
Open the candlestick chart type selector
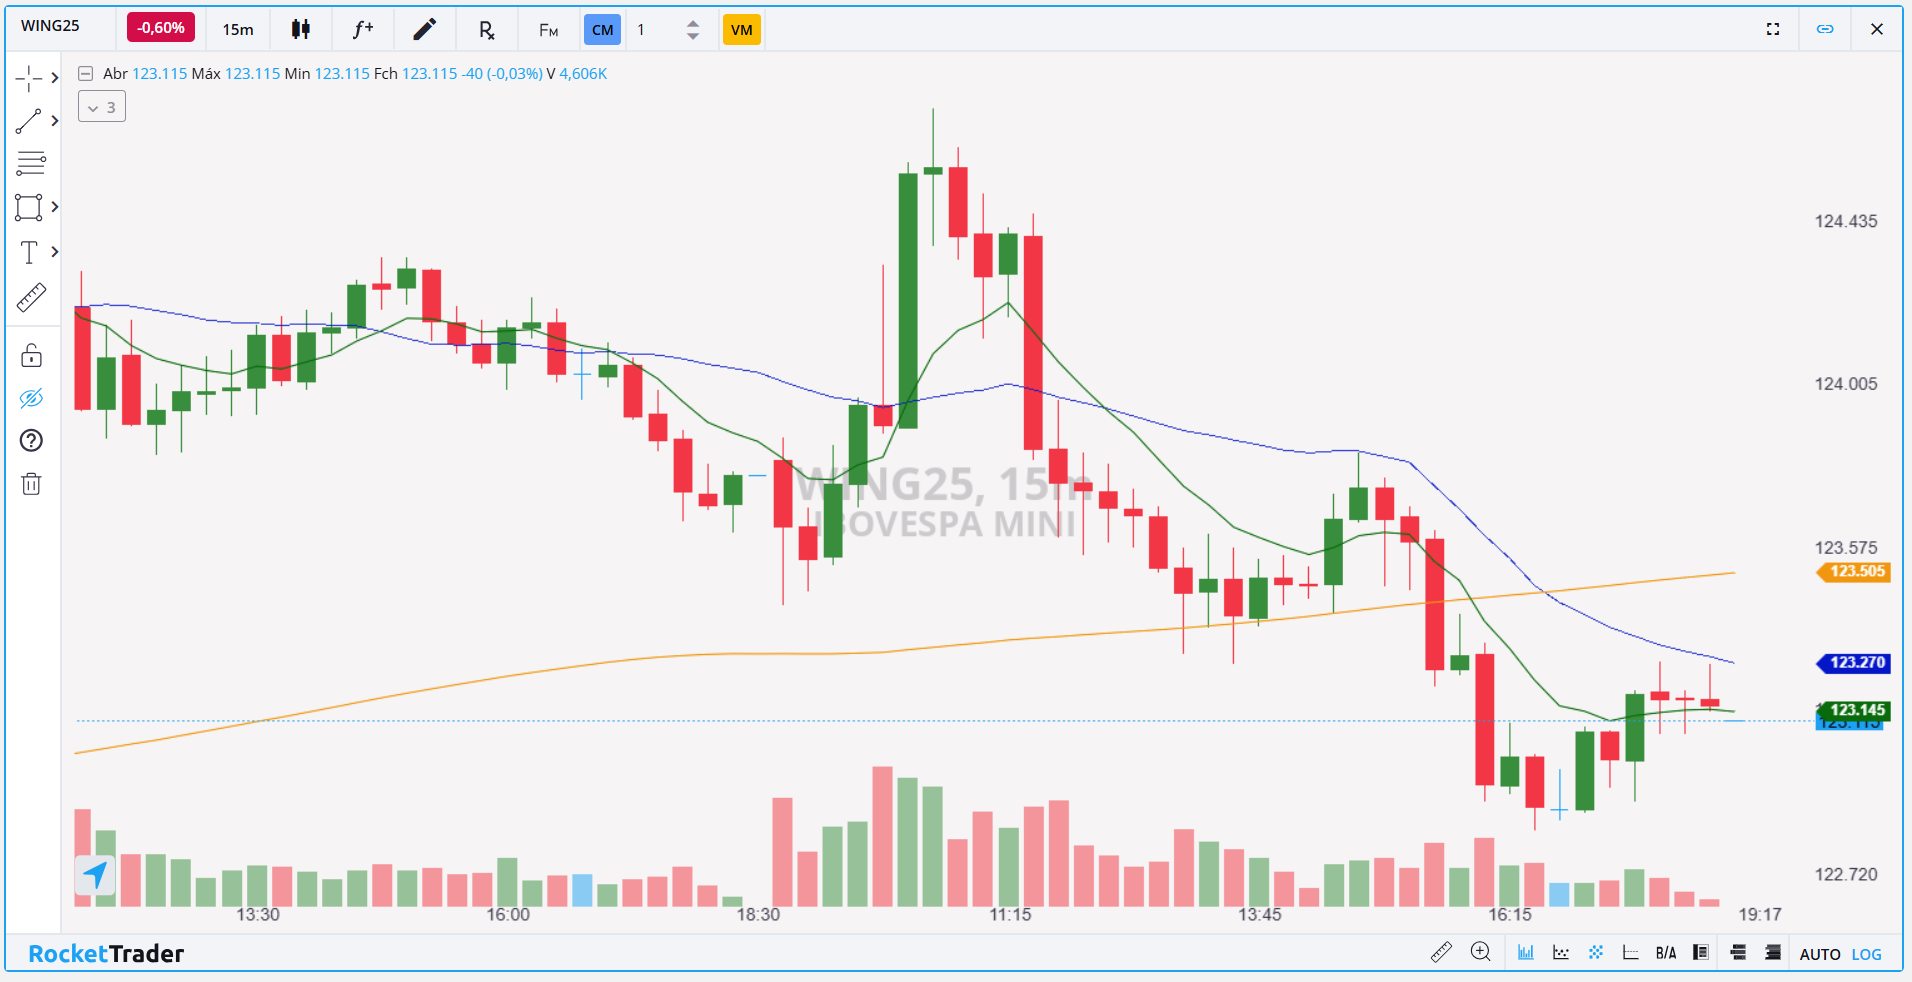click(x=300, y=30)
